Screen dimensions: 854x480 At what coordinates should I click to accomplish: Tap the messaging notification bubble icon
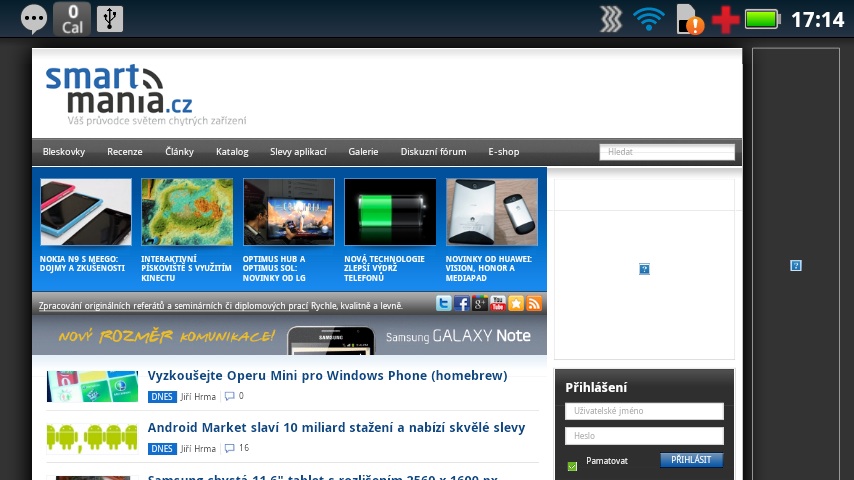(x=33, y=19)
